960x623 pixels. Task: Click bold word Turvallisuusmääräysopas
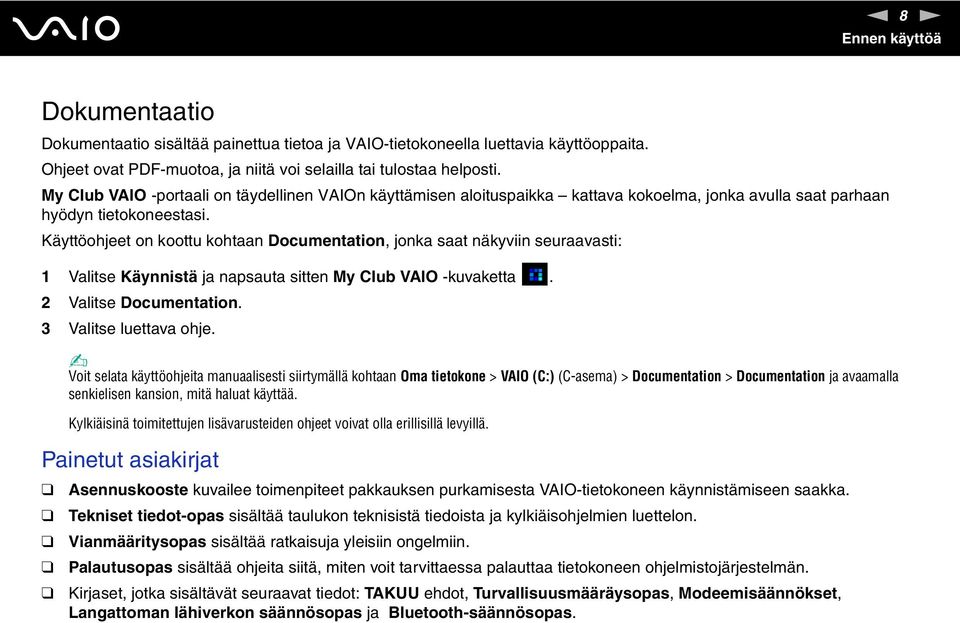tap(571, 593)
